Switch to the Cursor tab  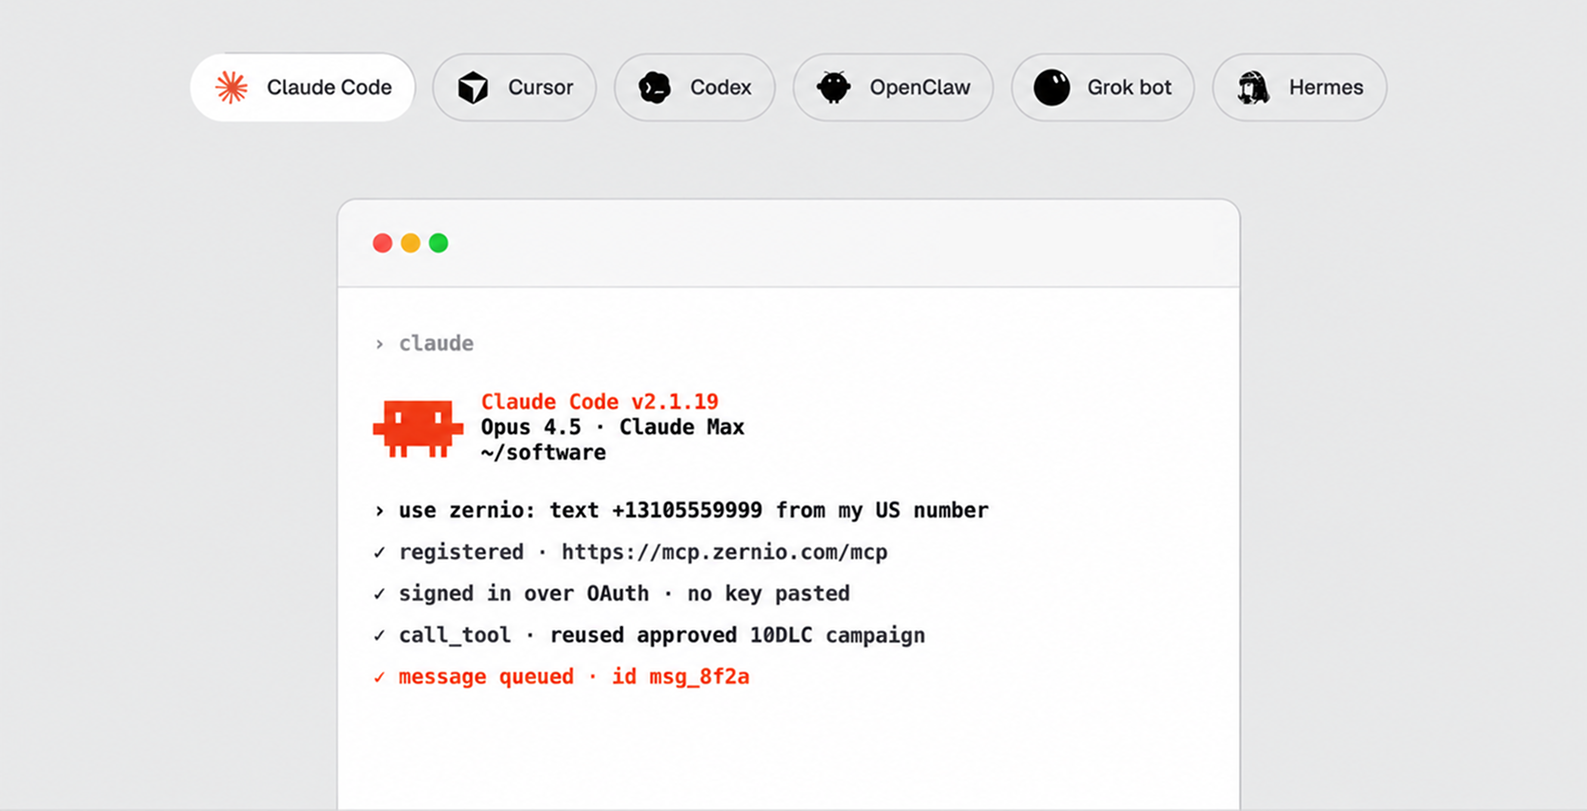coord(514,88)
